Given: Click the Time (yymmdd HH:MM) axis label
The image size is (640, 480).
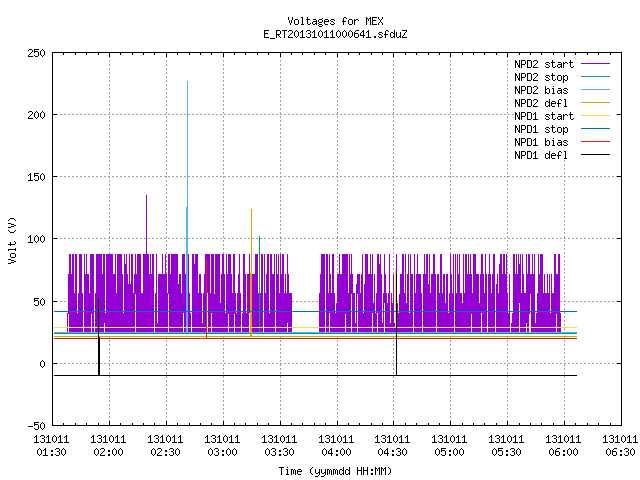Looking at the screenshot, I should pyautogui.click(x=335, y=471).
